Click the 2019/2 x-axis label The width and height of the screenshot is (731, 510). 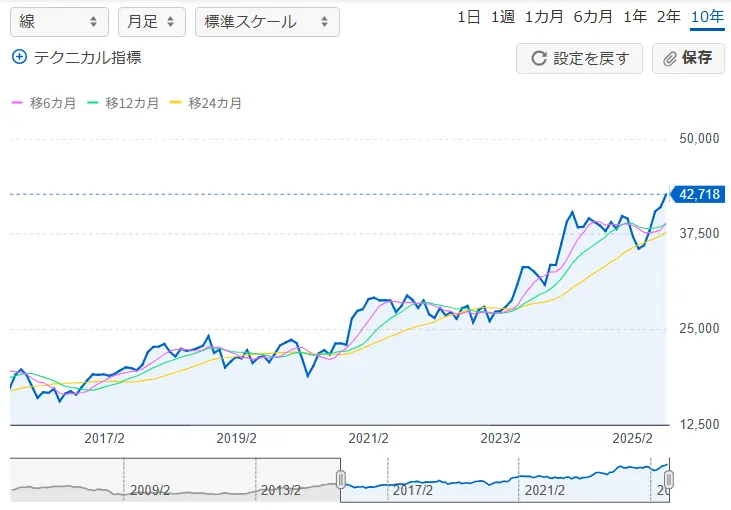[x=236, y=438]
